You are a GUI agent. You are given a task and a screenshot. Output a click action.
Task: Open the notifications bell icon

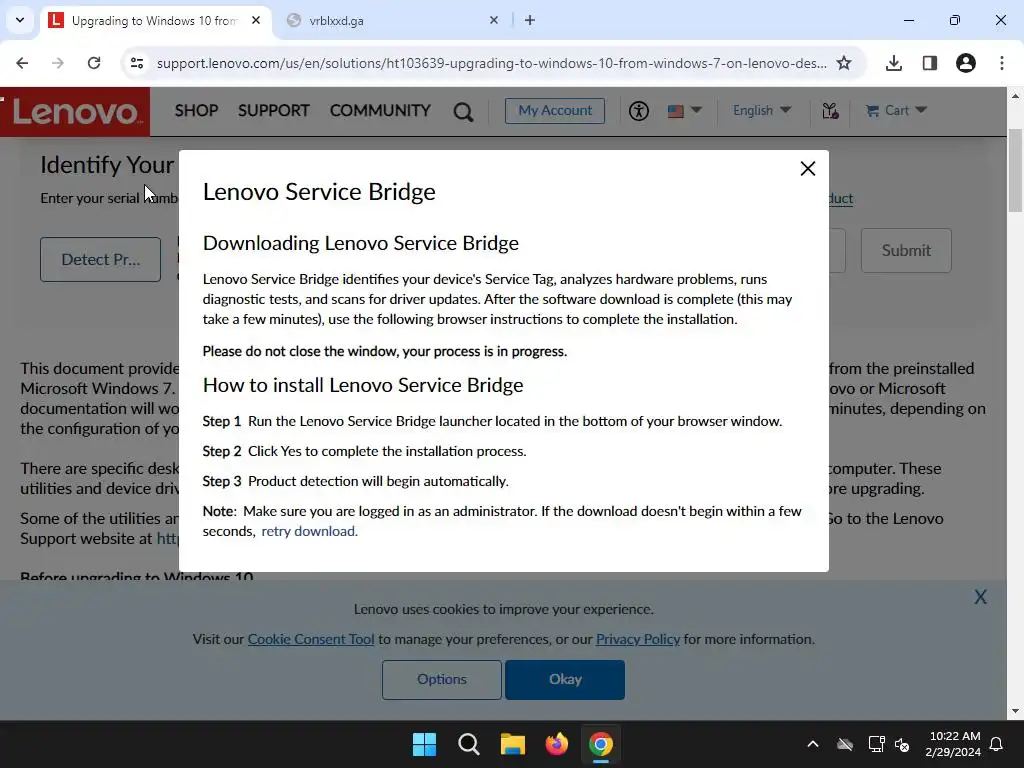[x=997, y=744]
